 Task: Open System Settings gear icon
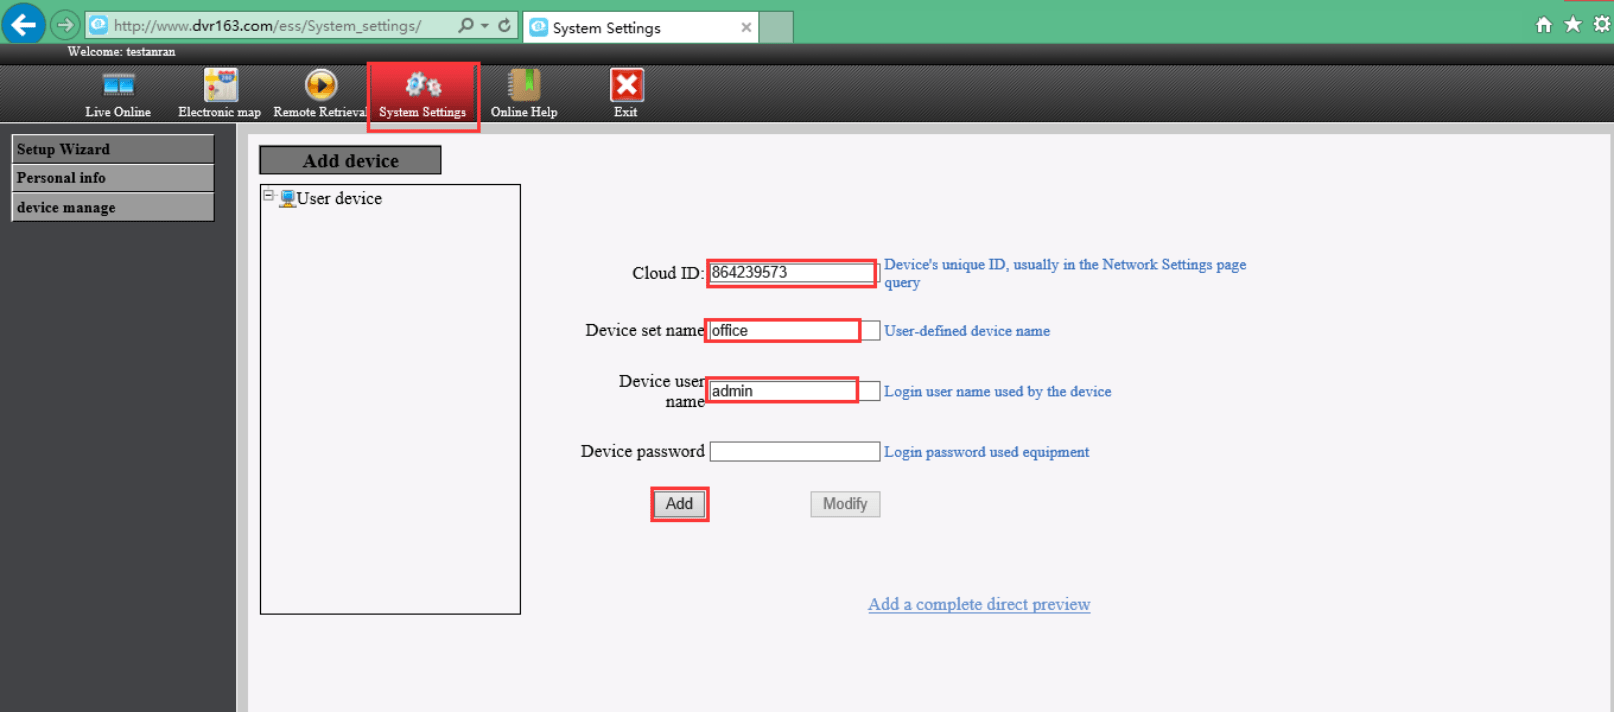click(422, 86)
